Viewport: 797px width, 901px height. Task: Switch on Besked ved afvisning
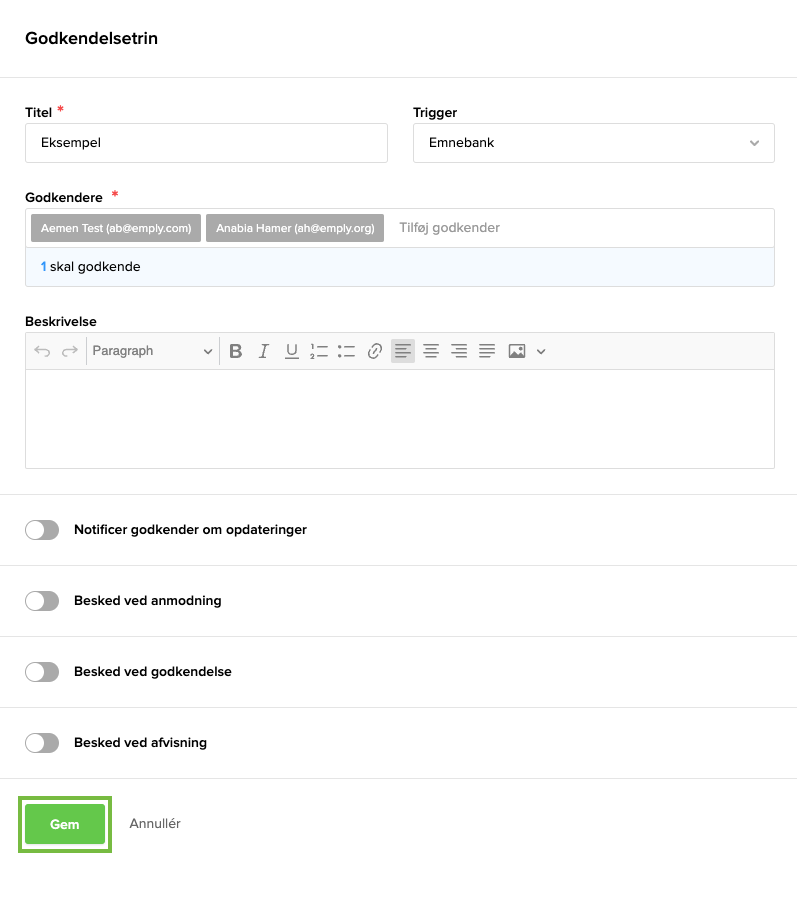[42, 743]
